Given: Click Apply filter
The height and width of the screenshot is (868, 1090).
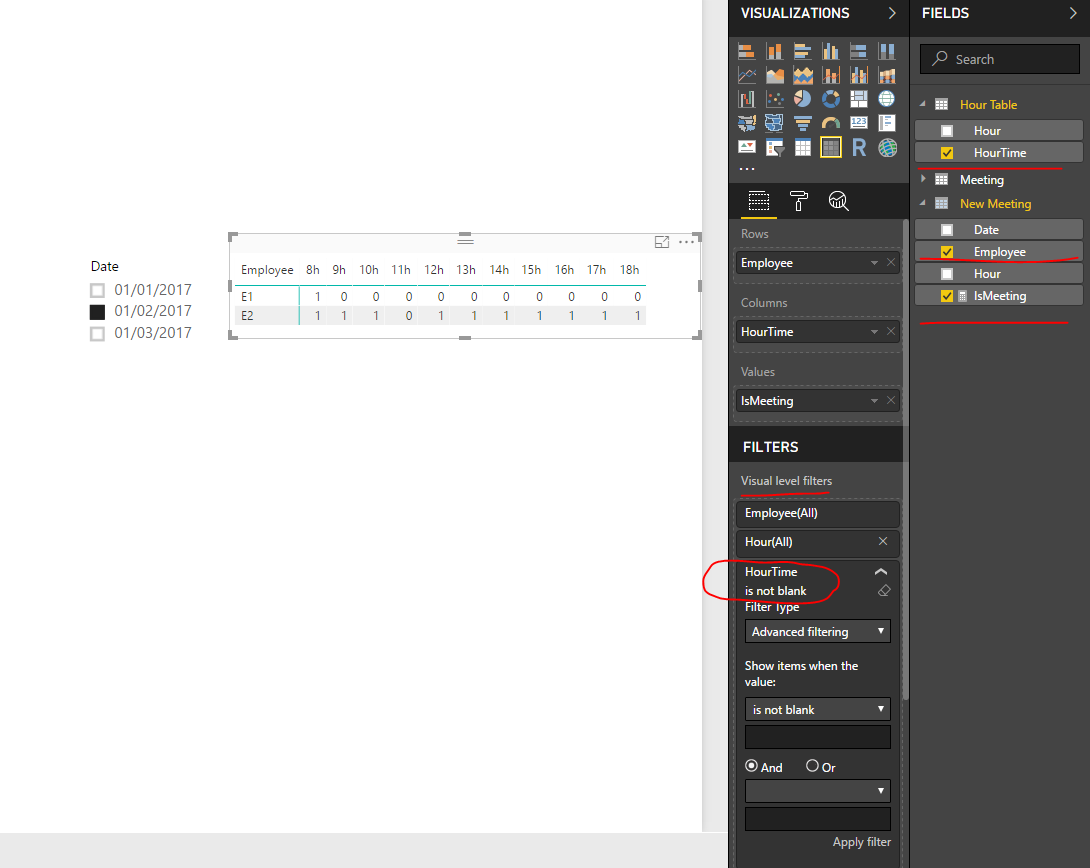Looking at the screenshot, I should 861,842.
